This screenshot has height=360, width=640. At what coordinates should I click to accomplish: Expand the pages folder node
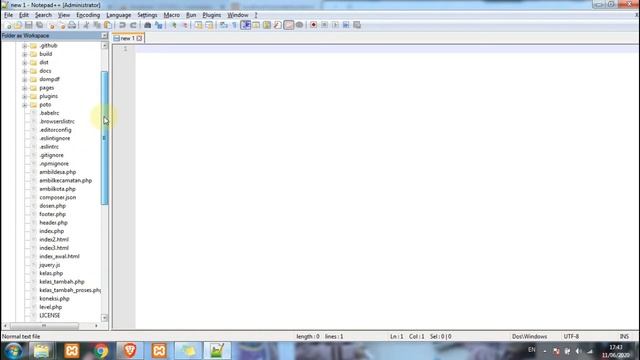[x=24, y=88]
